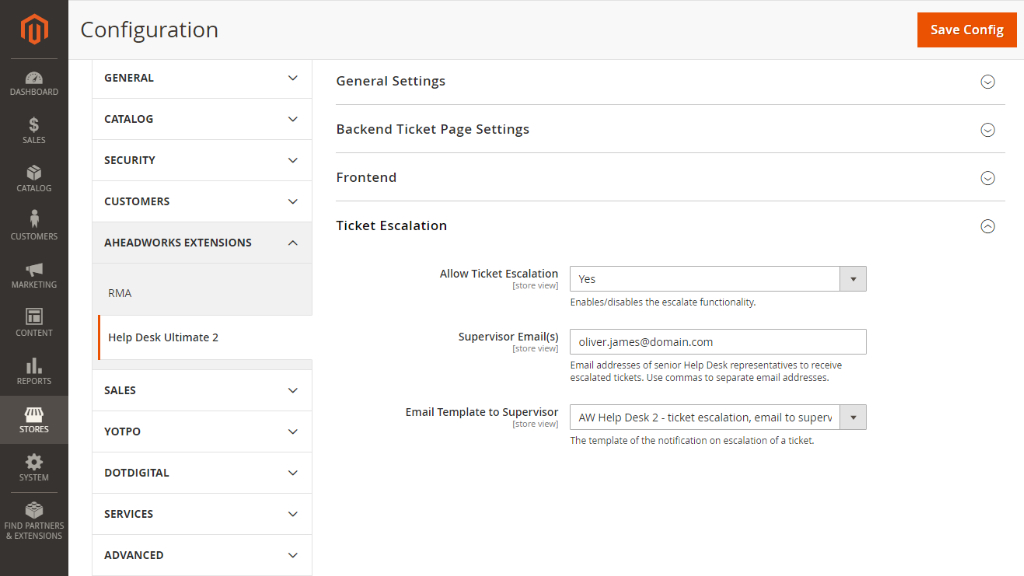This screenshot has width=1024, height=576.
Task: Click the Allow Ticket Escalation label
Action: coord(499,274)
